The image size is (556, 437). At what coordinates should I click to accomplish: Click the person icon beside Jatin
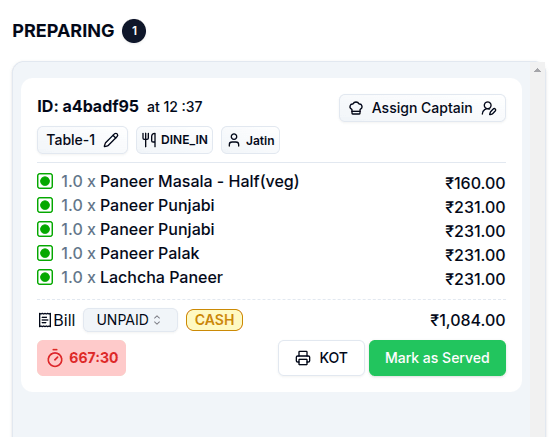234,140
